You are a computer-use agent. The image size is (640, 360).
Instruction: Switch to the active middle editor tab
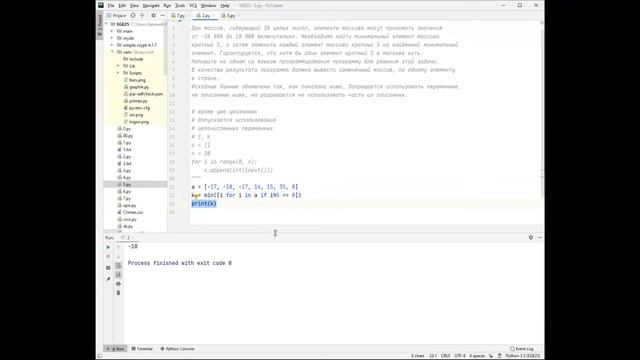coord(205,16)
